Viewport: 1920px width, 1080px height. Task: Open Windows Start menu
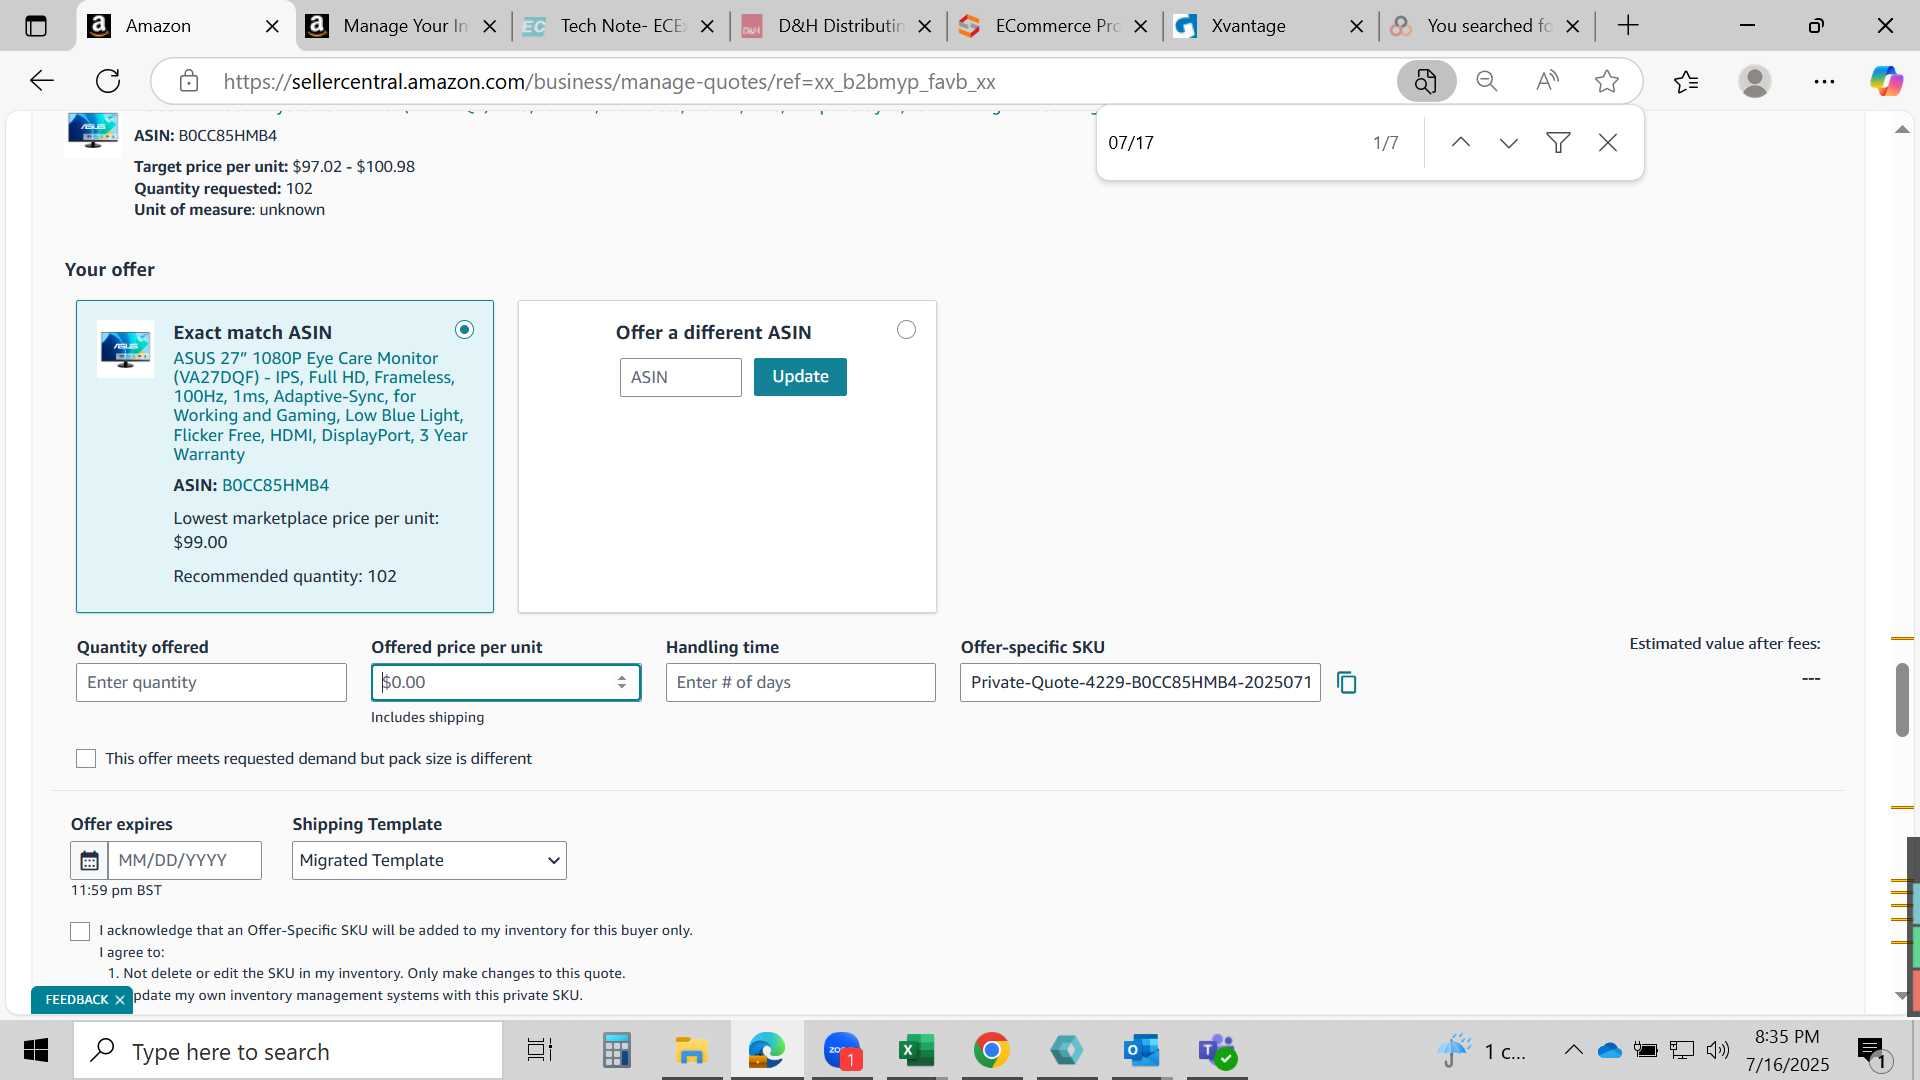pos(36,1051)
